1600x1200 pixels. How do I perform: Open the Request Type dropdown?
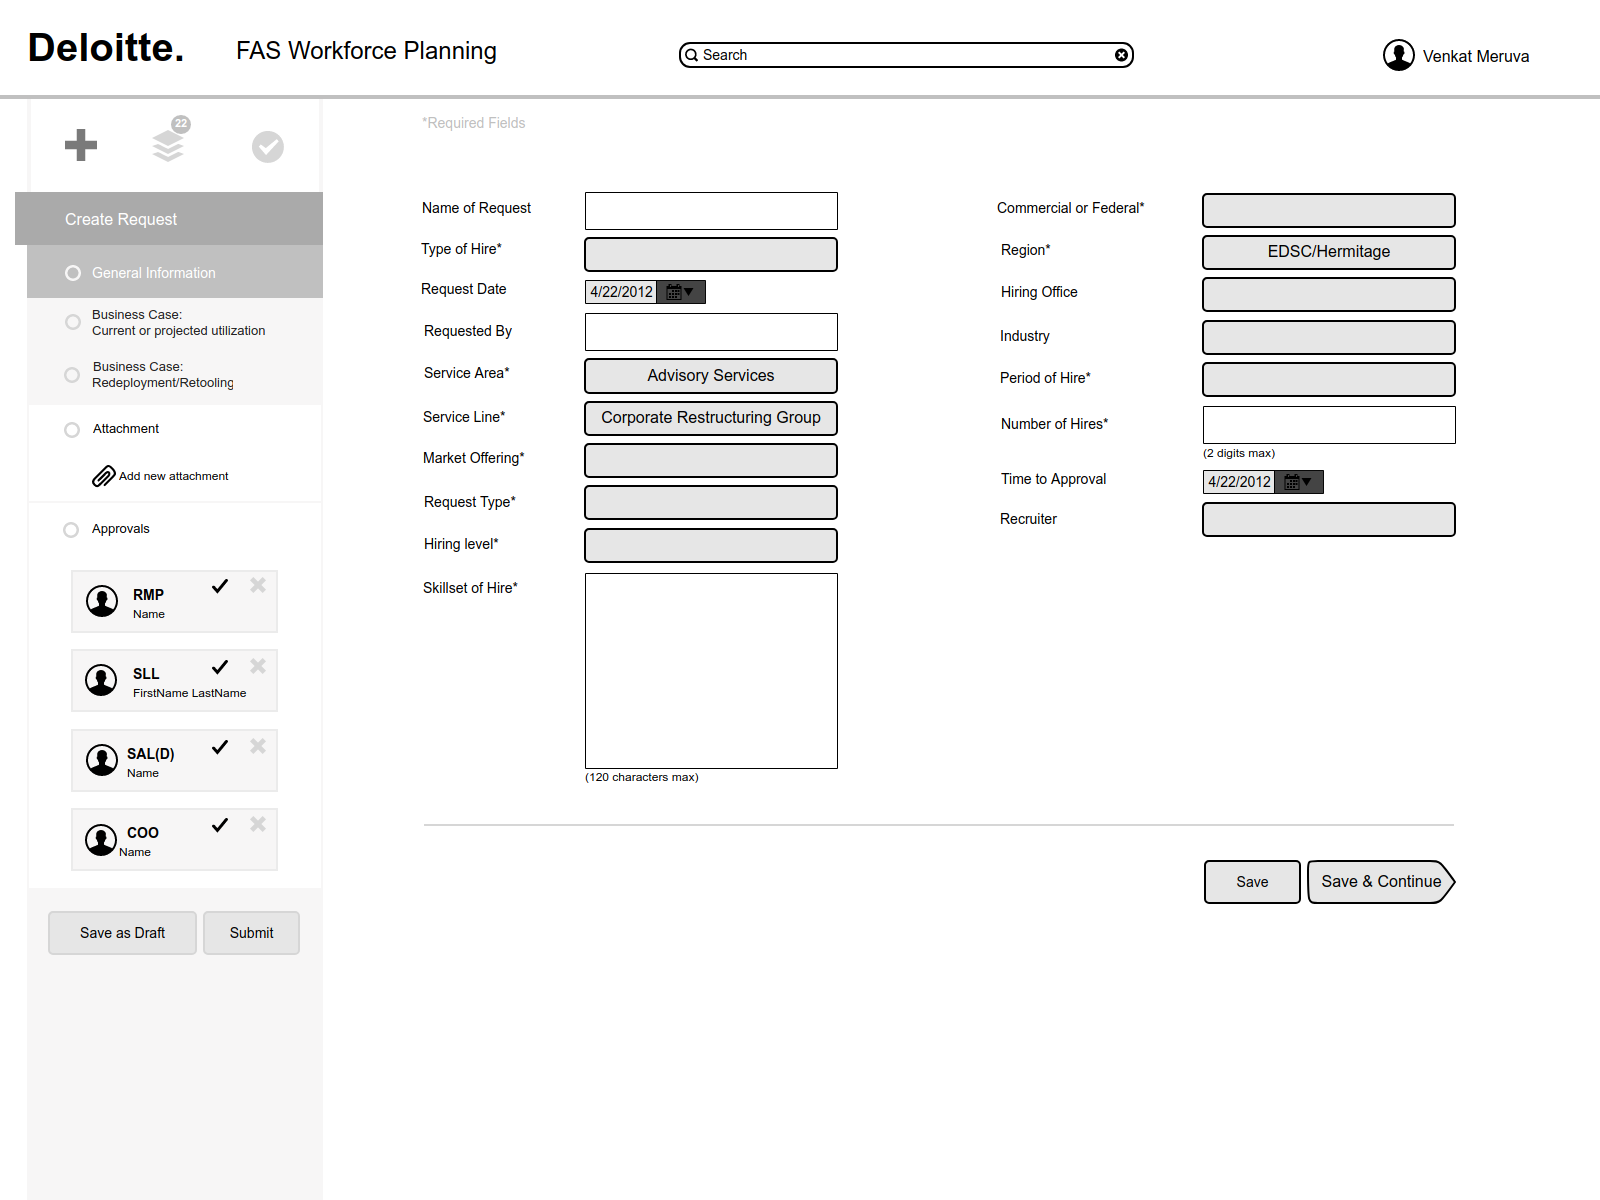click(711, 502)
